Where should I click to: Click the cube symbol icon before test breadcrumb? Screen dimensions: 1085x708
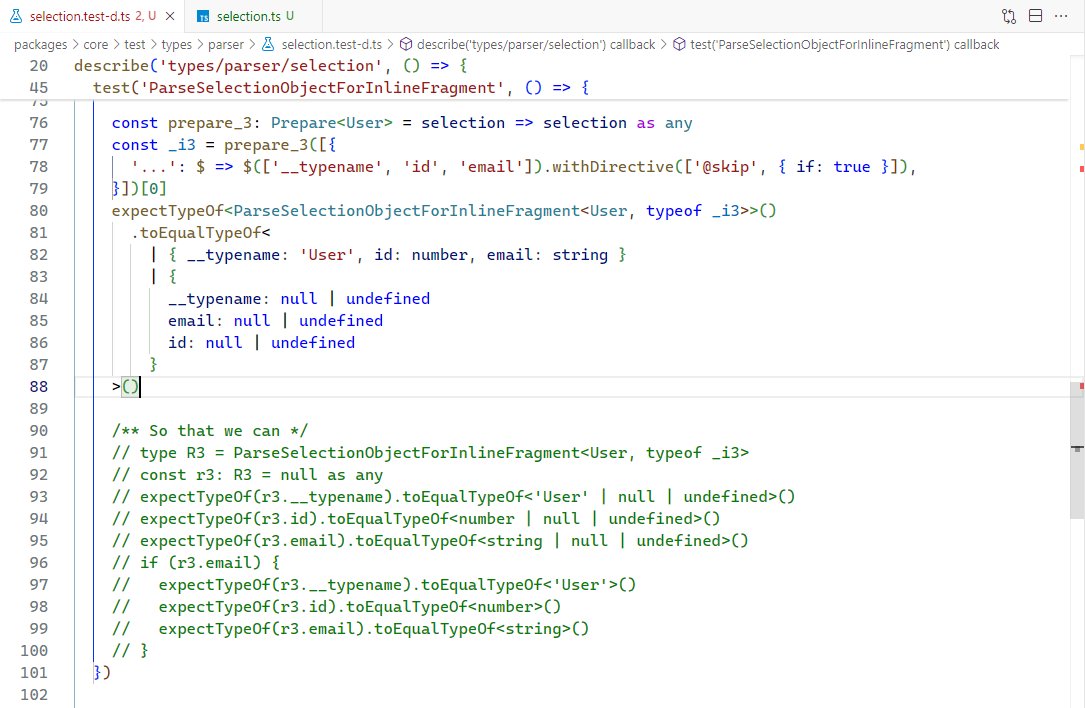pyautogui.click(x=680, y=44)
